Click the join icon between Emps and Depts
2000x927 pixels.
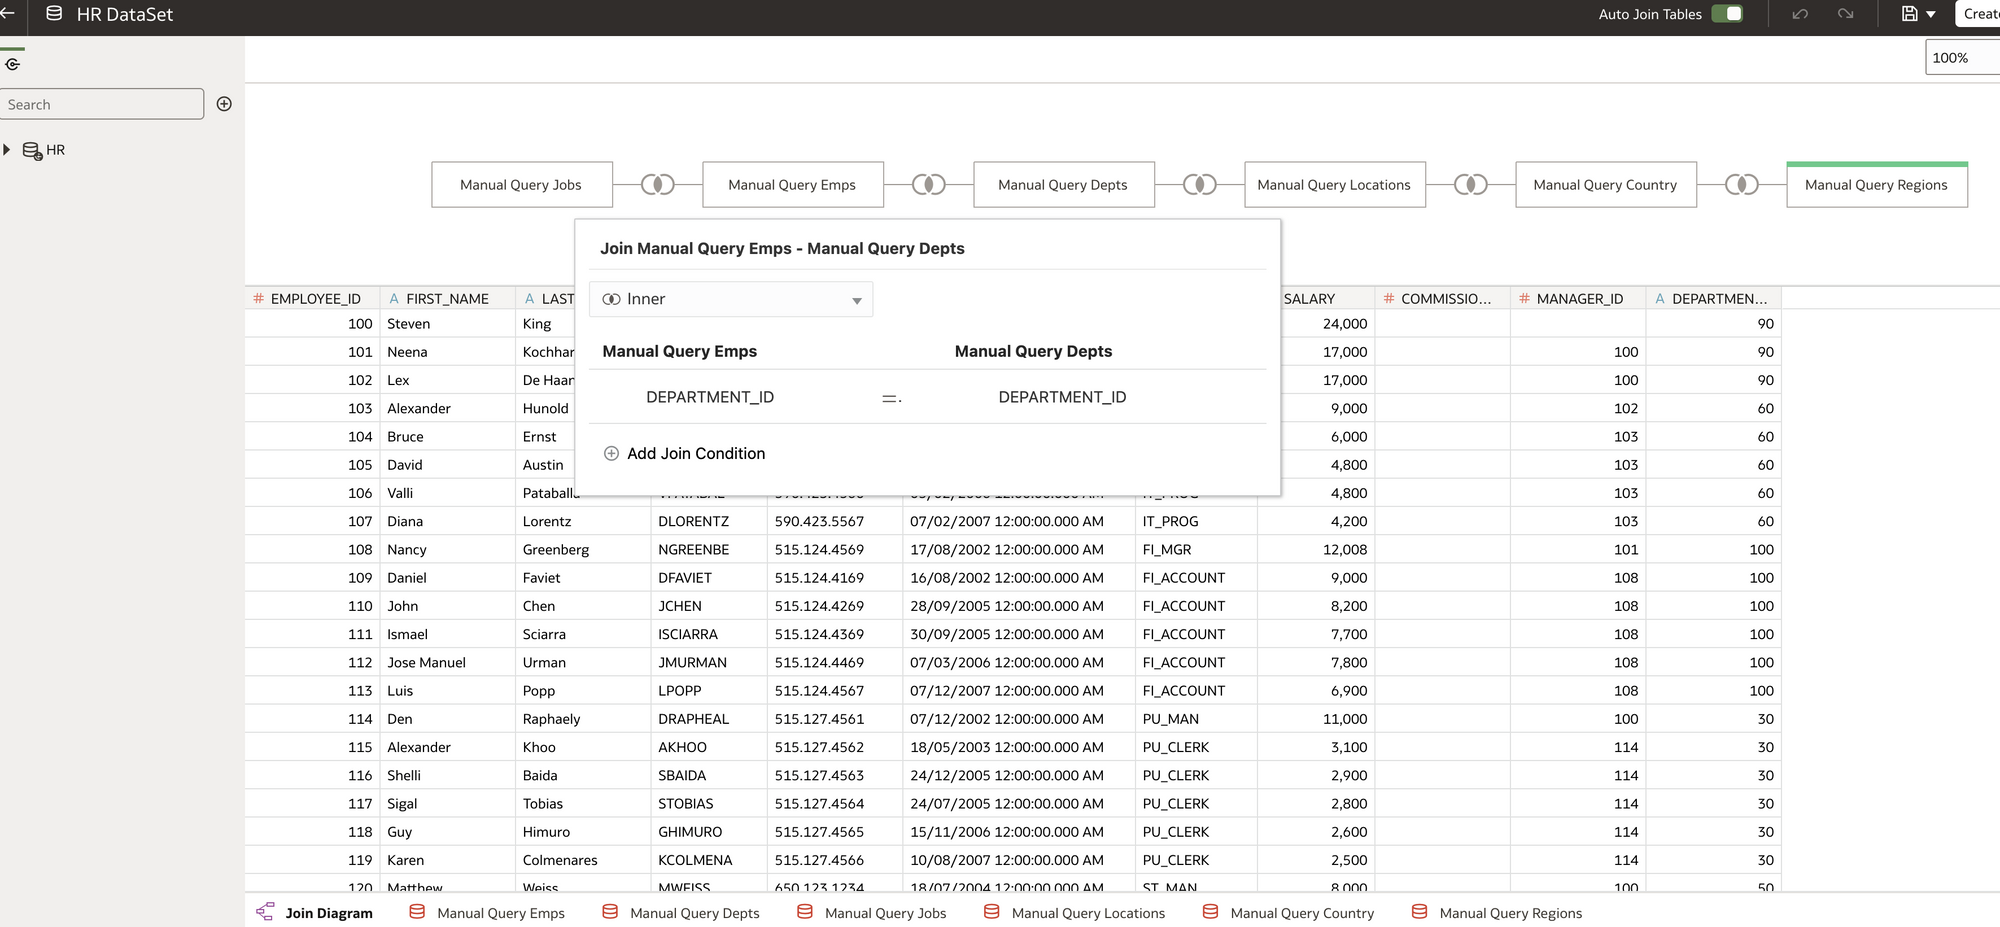click(928, 185)
